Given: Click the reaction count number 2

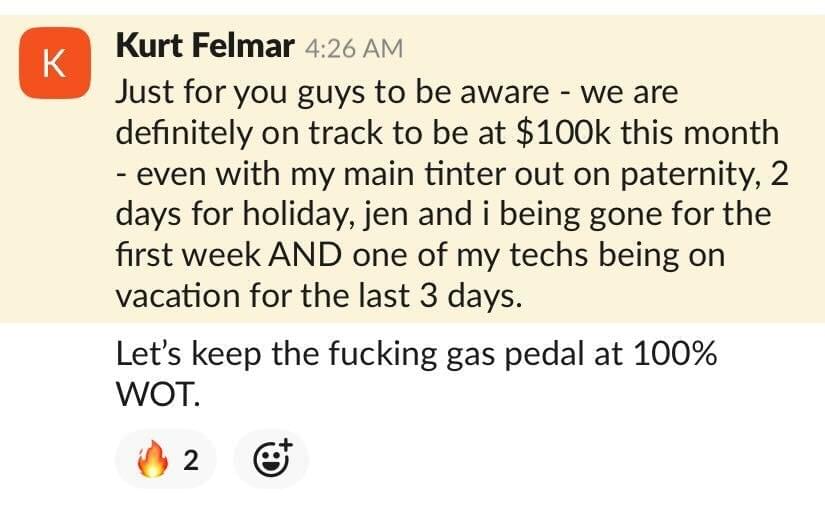Looking at the screenshot, I should 191,461.
